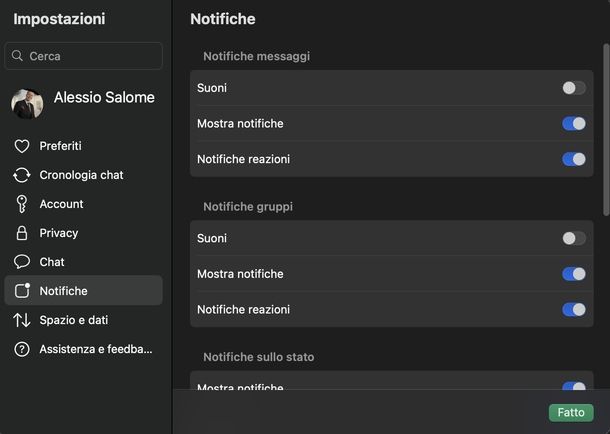Click the up-down arrows icon for Spazio e dati

(22, 320)
